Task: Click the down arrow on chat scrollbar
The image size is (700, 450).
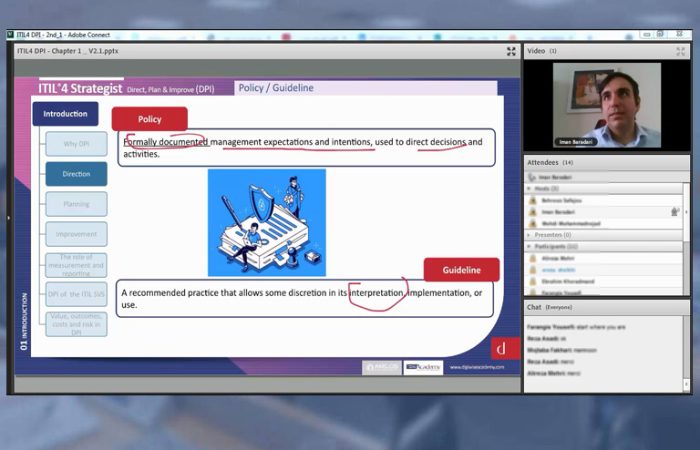Action: tap(686, 383)
